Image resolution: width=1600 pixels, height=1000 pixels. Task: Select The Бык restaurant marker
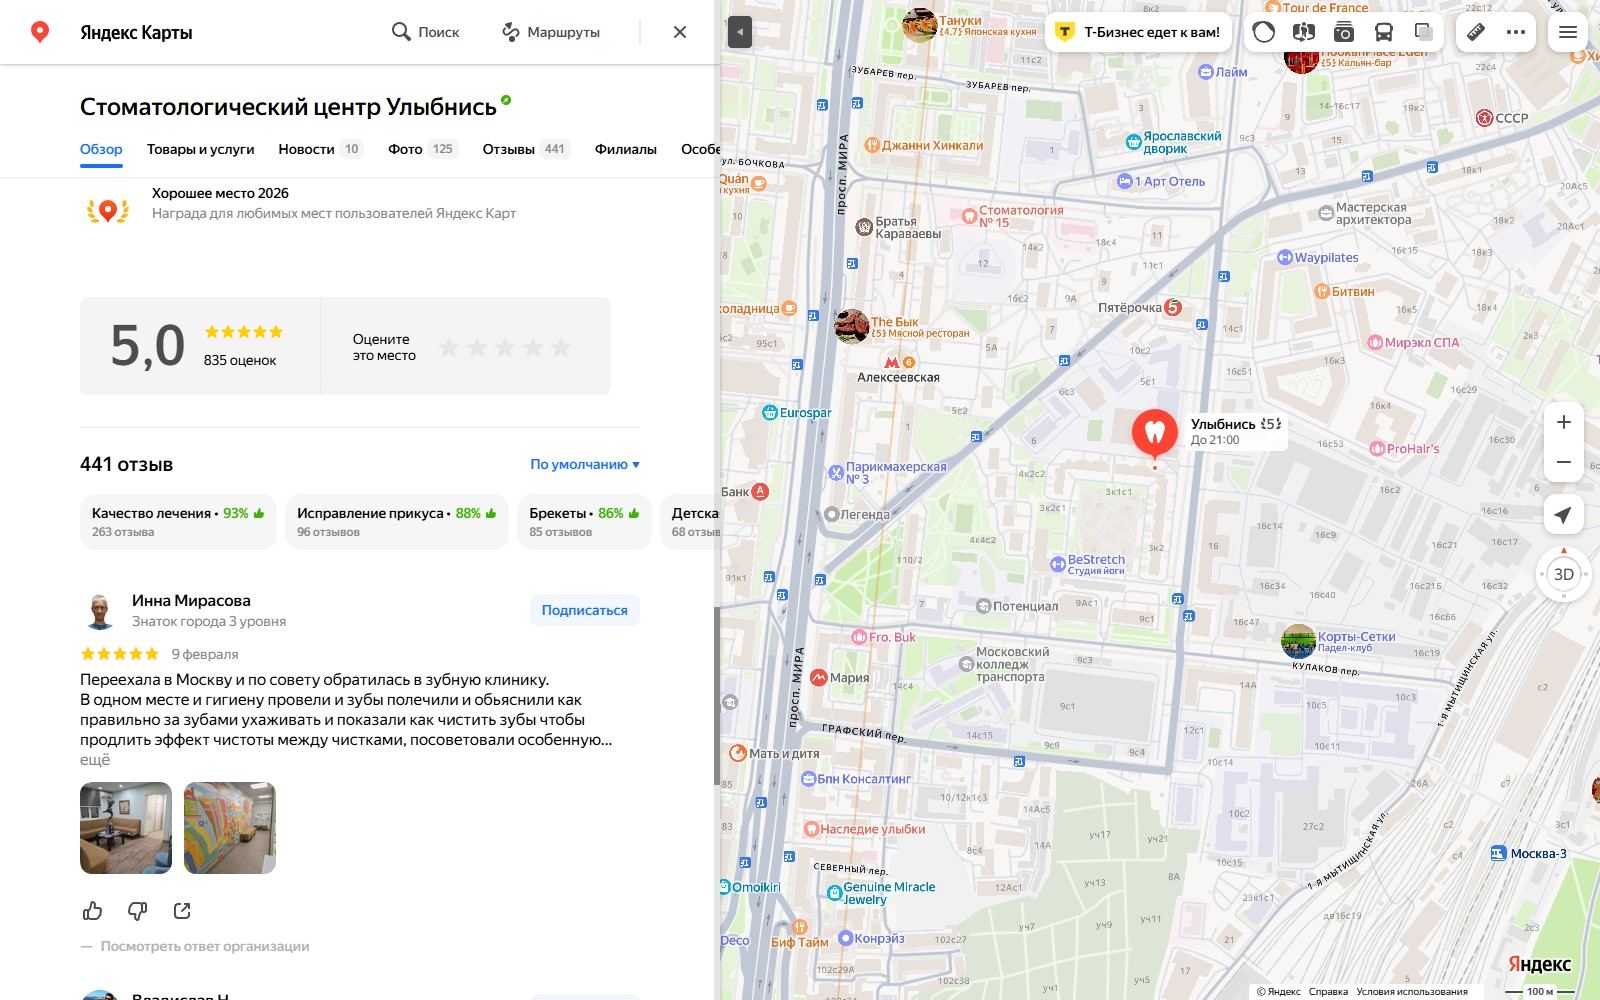(x=852, y=326)
